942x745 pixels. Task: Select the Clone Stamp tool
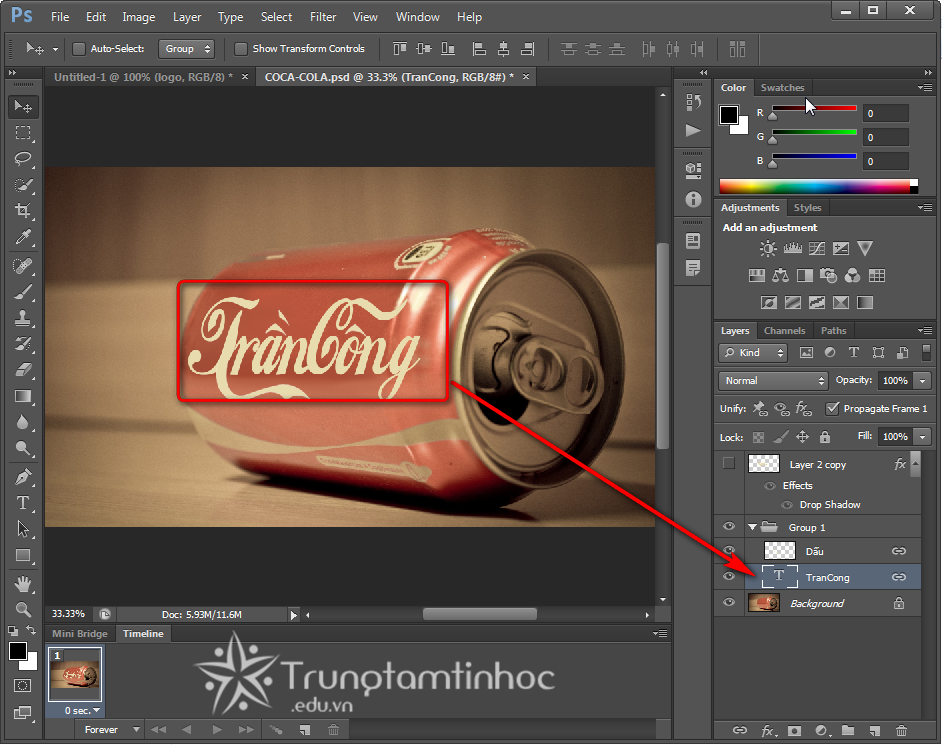coord(23,318)
